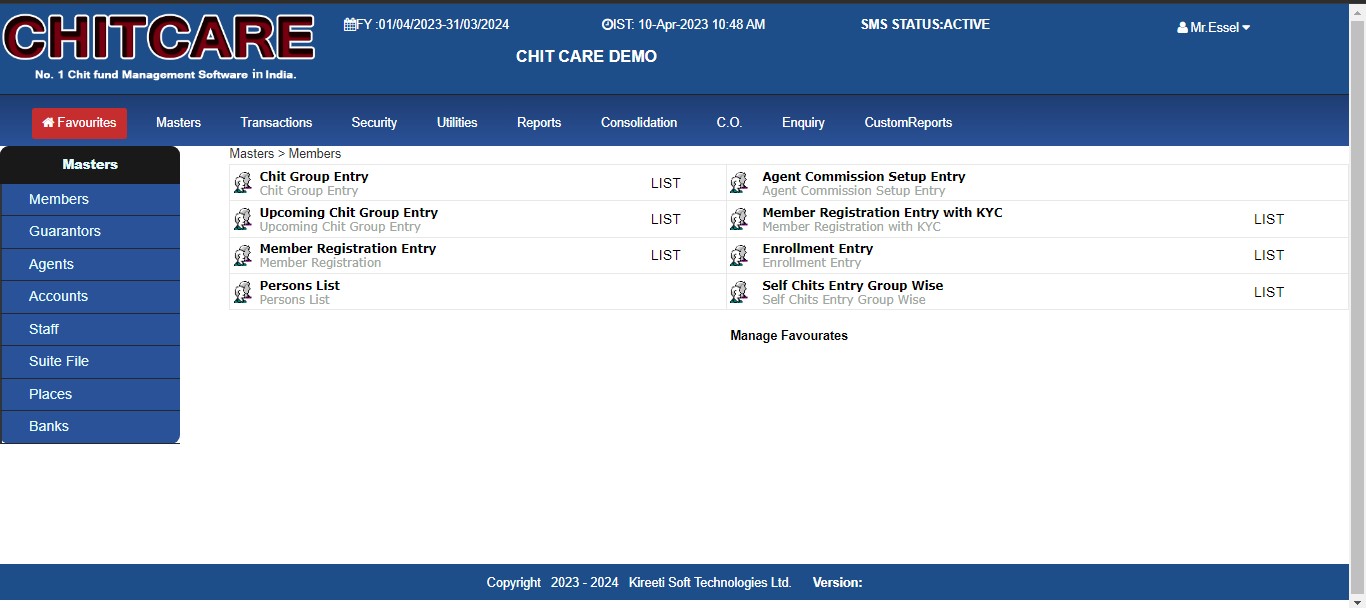Open LIST for Chit Group Entry
Image resolution: width=1366 pixels, height=608 pixels.
point(665,183)
